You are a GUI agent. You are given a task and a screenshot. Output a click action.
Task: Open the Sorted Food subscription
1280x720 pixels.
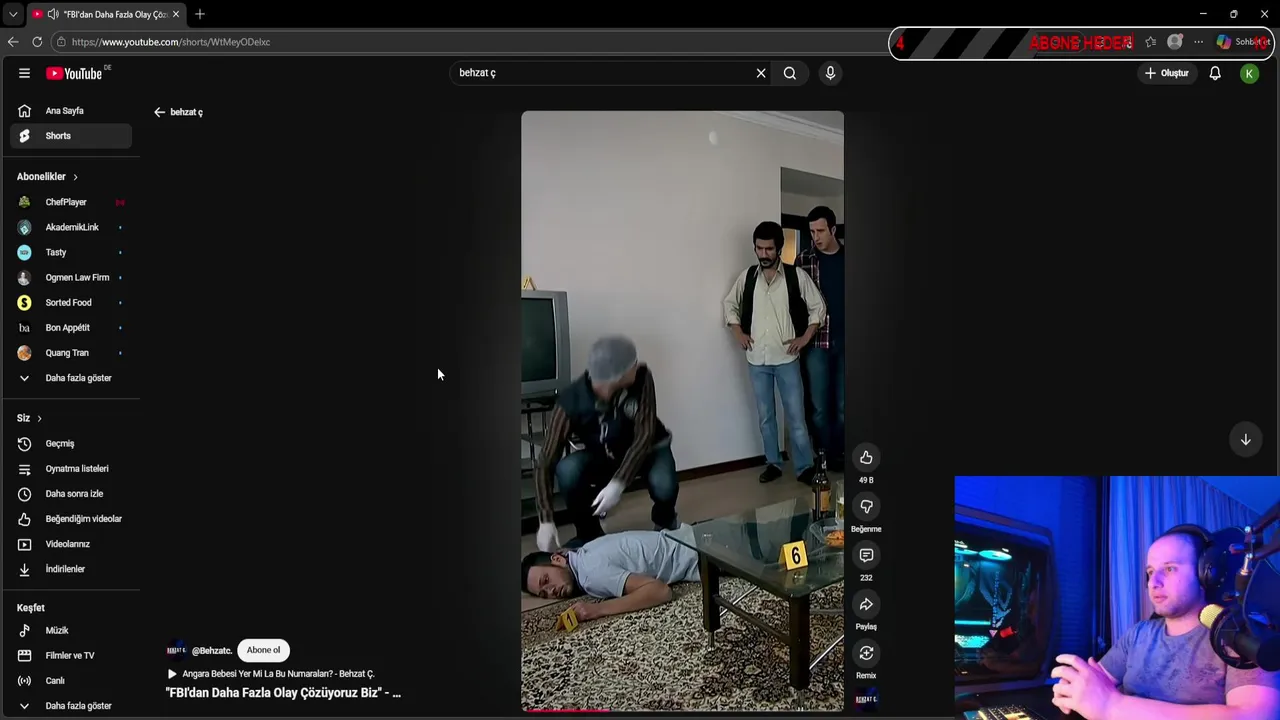[70, 302]
